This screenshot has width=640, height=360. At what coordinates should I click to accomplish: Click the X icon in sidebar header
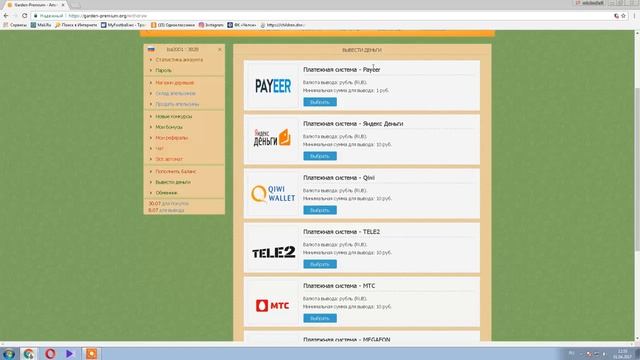coord(220,49)
